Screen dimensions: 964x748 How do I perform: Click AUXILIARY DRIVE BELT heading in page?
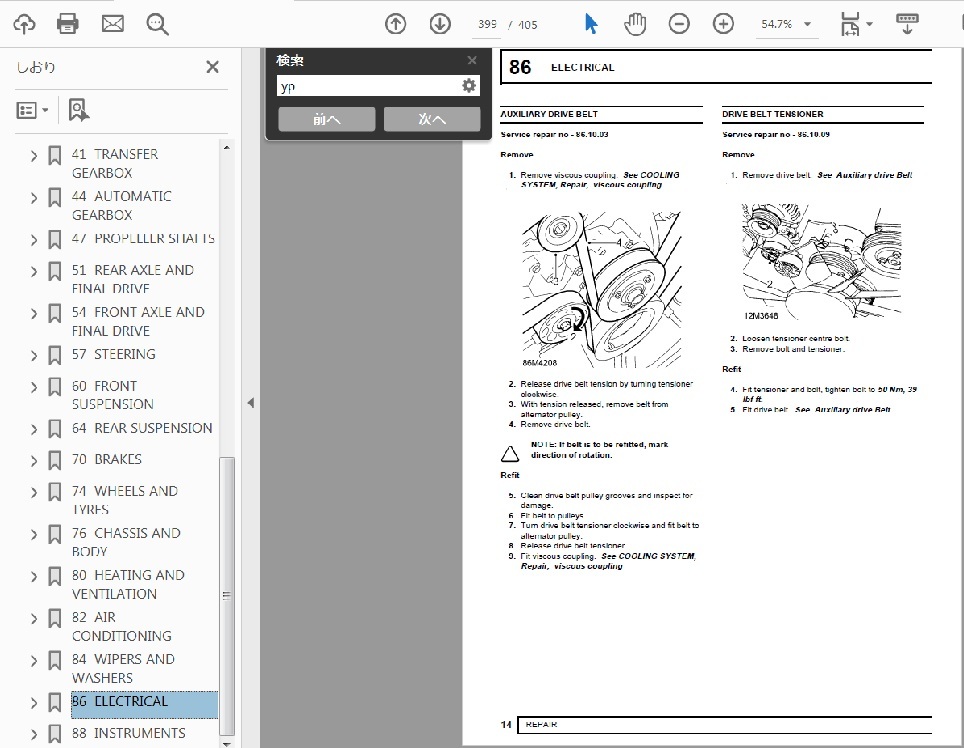pyautogui.click(x=549, y=114)
